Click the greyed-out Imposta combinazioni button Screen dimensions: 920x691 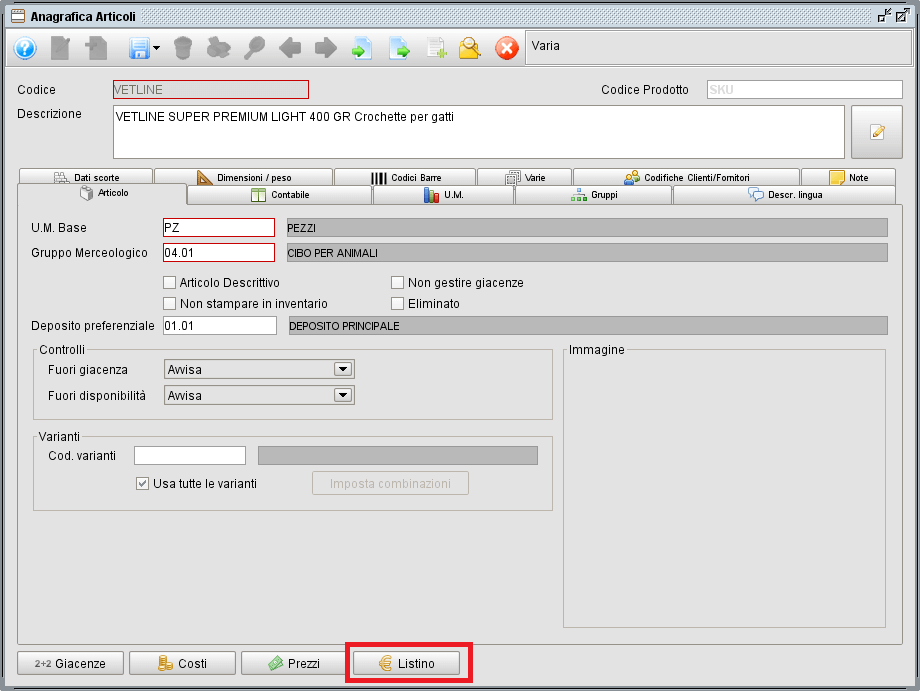(390, 483)
